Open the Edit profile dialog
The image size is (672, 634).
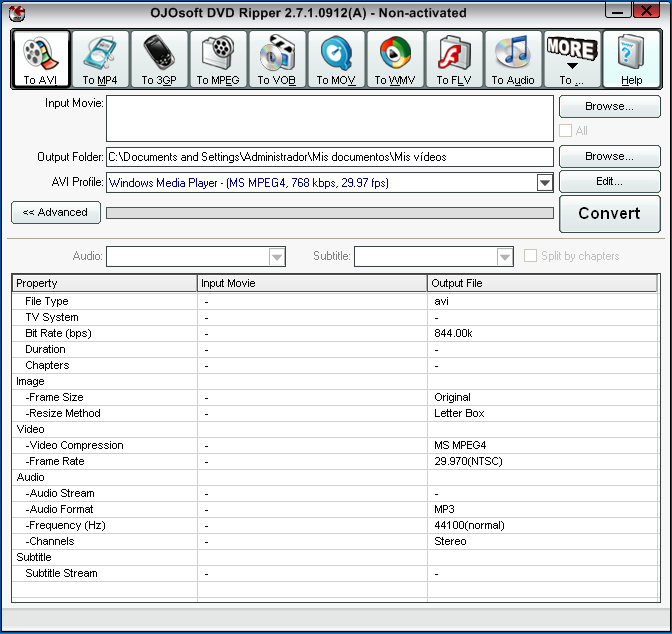tap(609, 182)
